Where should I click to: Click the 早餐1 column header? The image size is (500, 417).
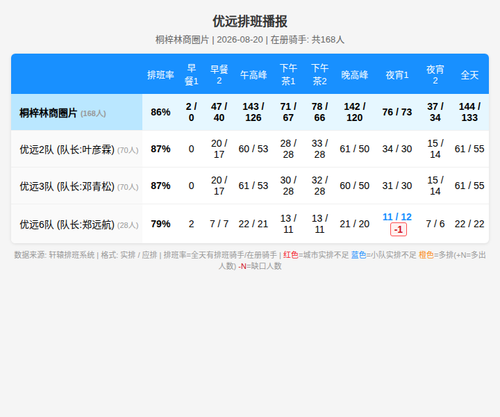pyautogui.click(x=191, y=75)
